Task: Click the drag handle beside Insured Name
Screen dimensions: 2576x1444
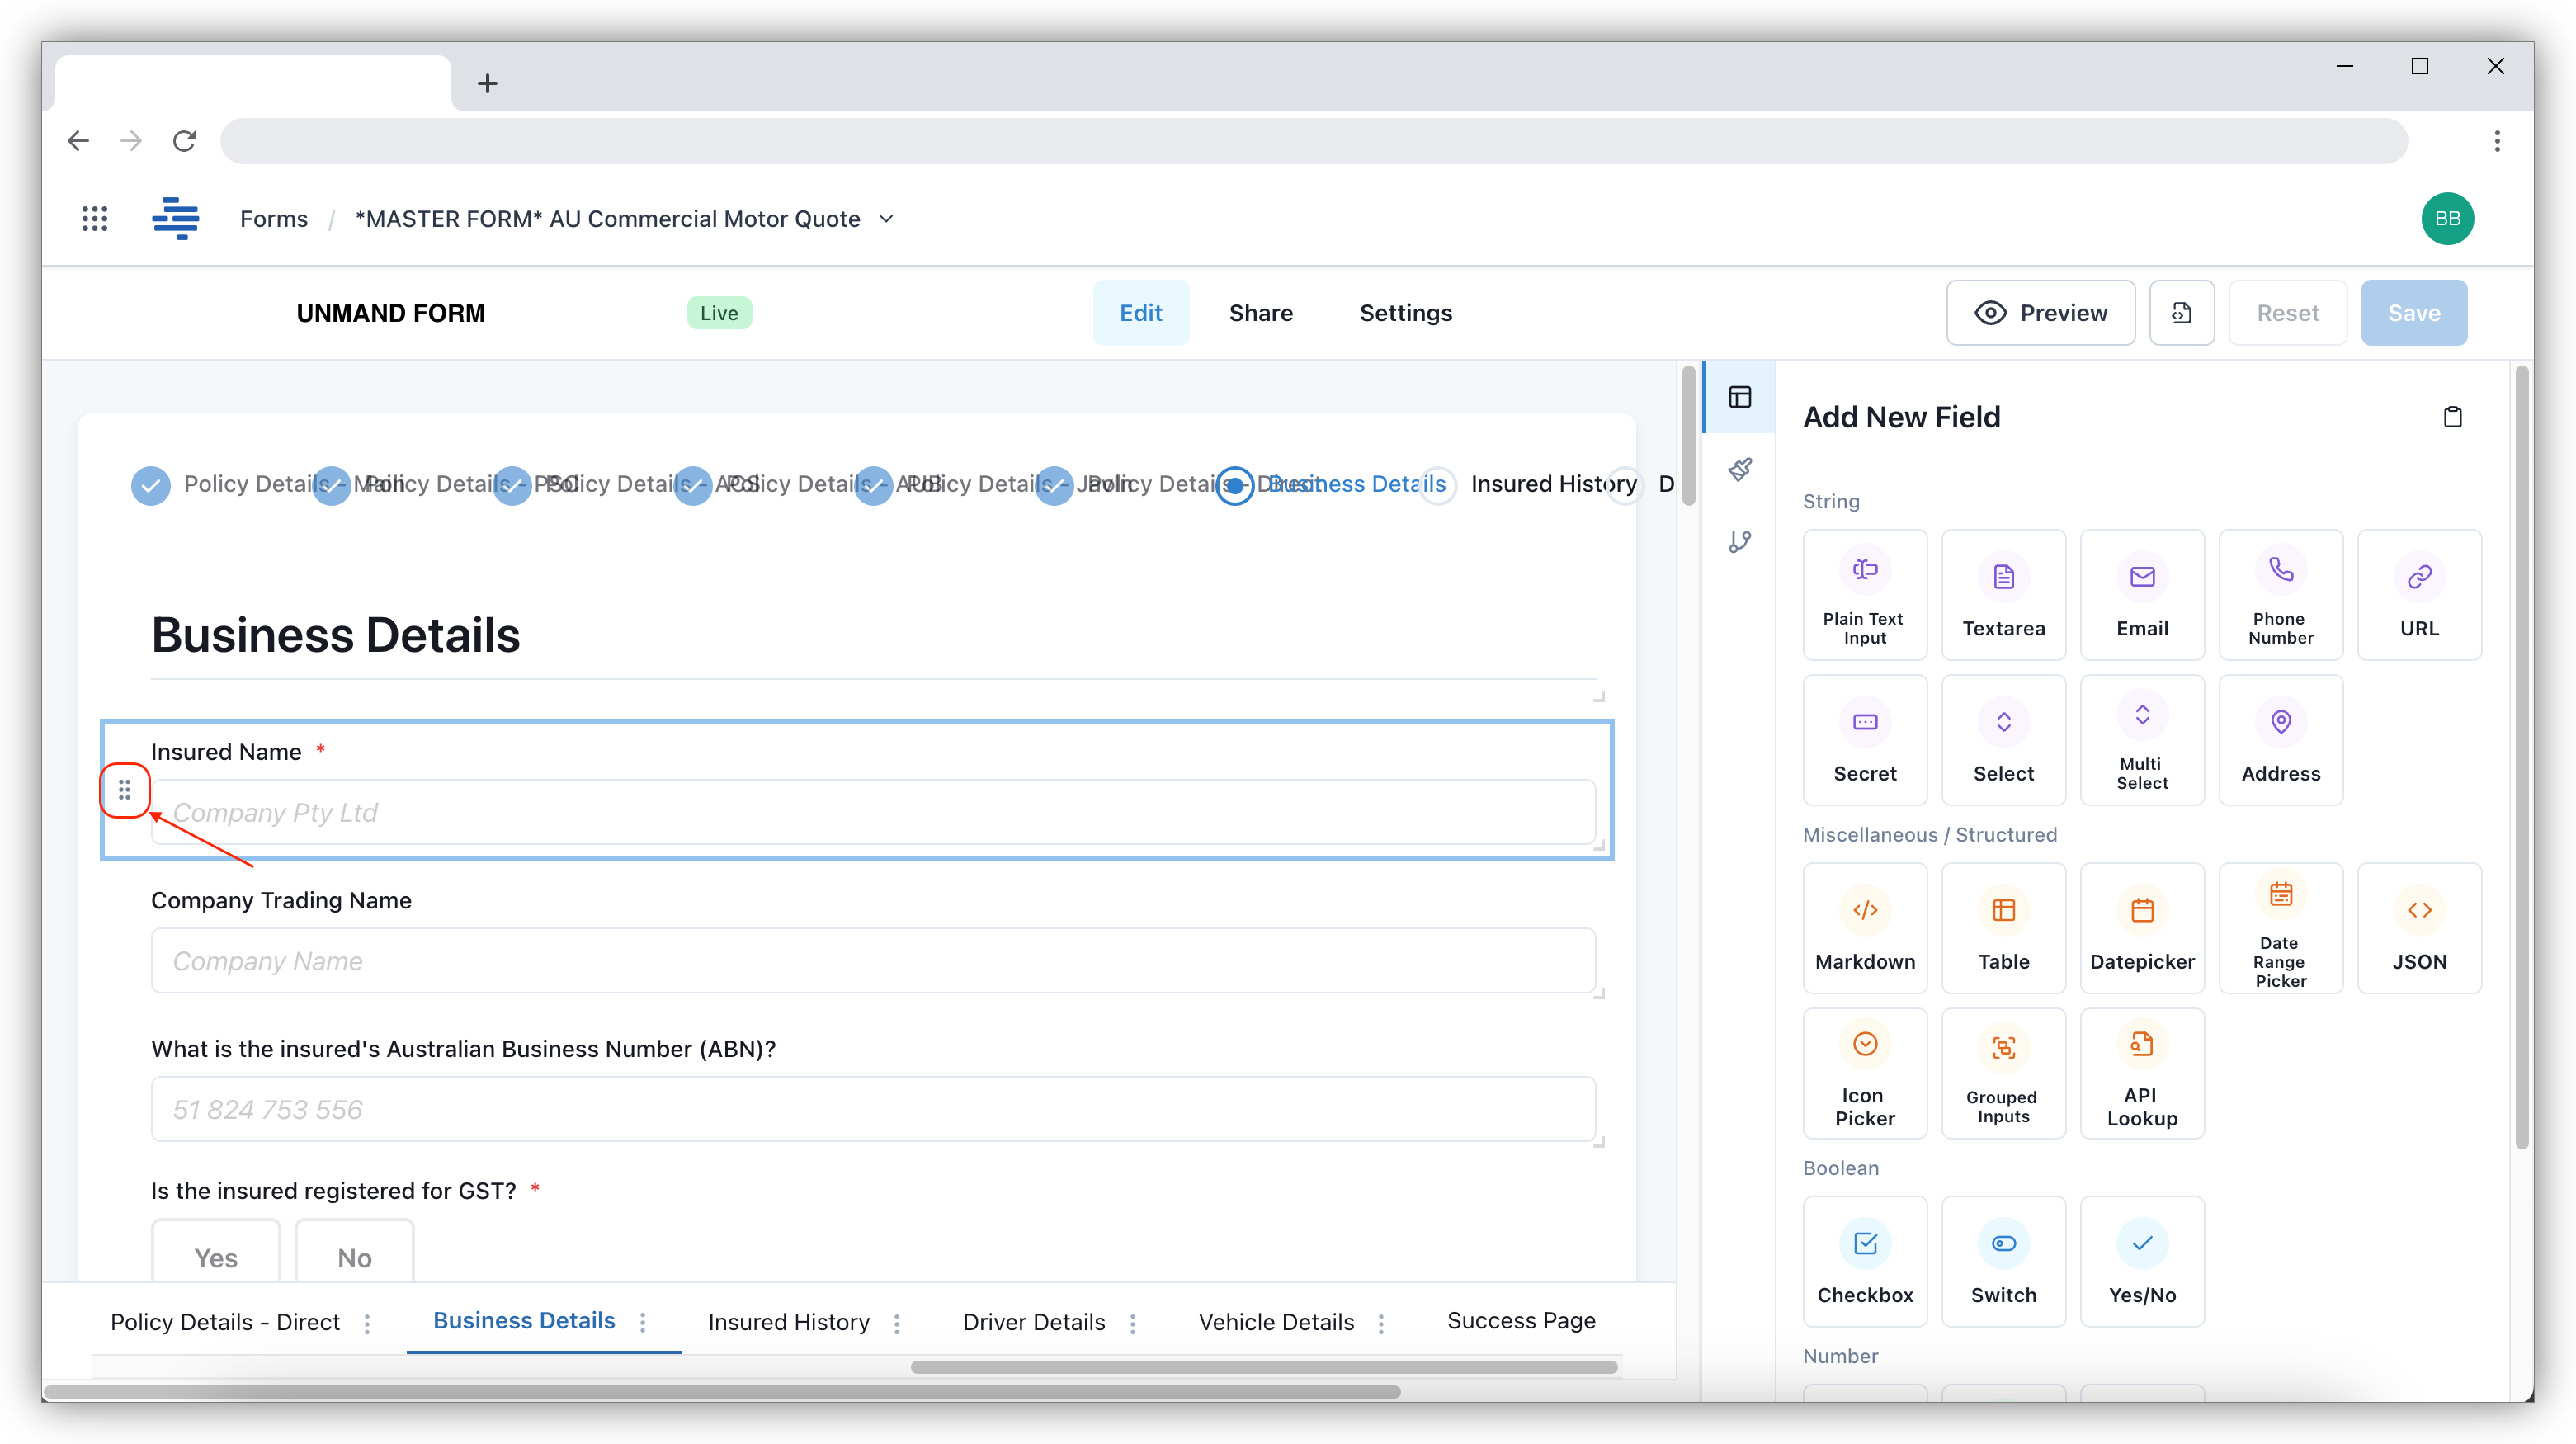Action: tap(124, 791)
